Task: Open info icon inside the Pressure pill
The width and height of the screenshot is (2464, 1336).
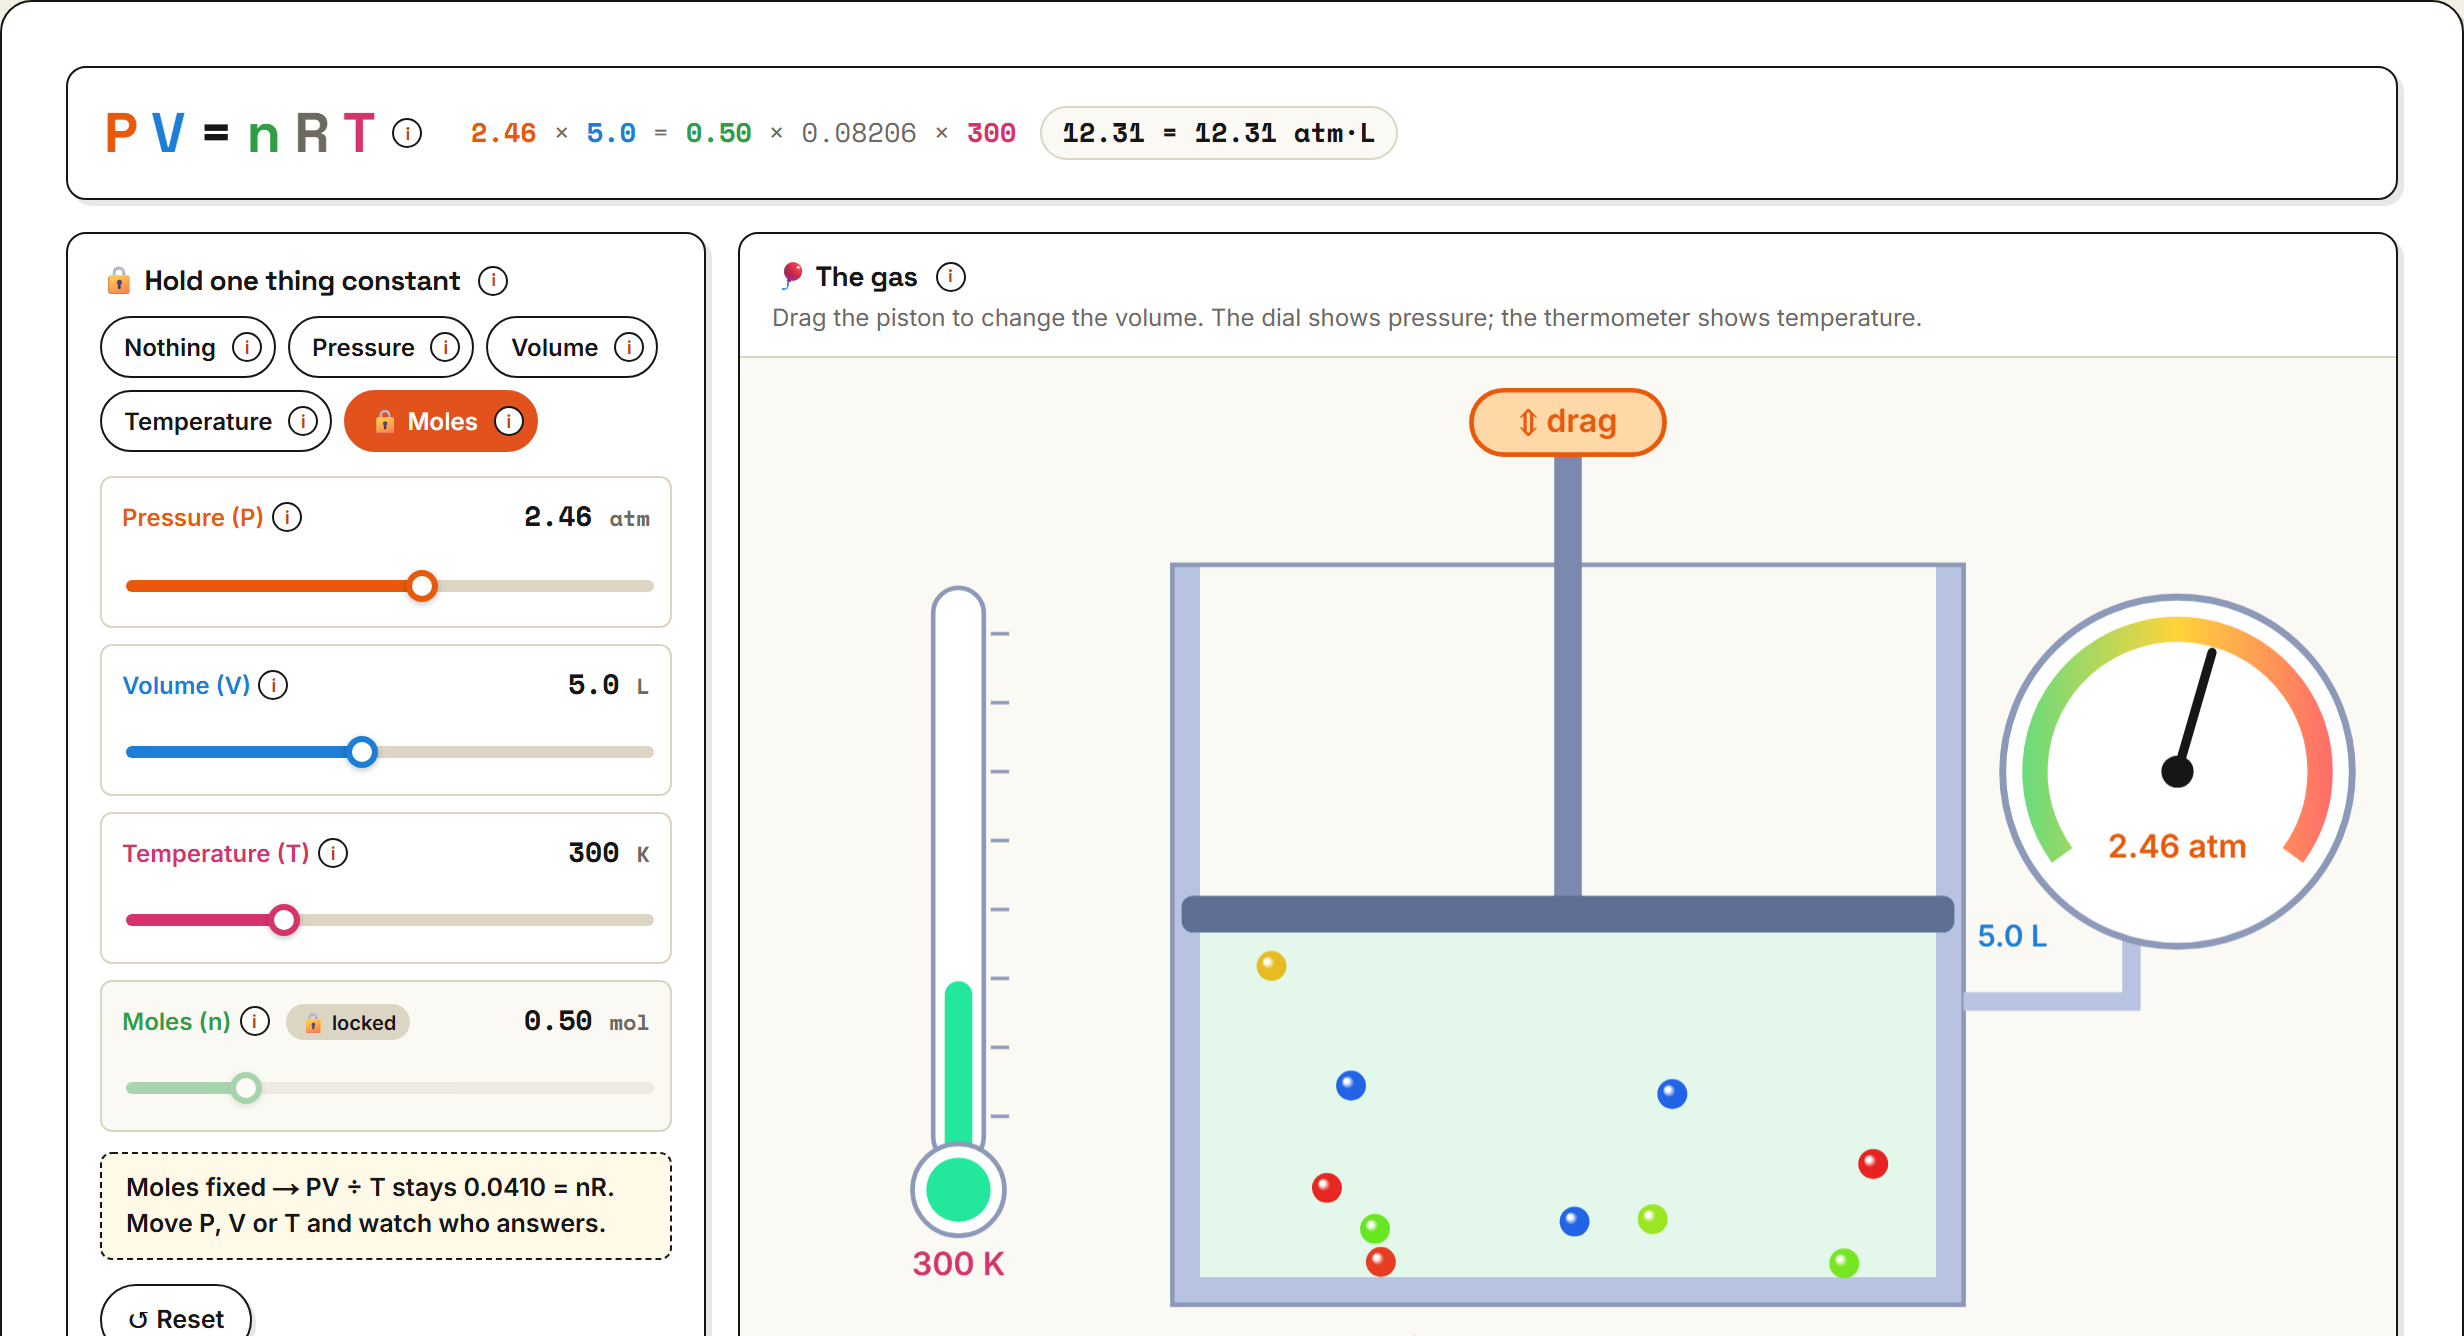Action: click(x=445, y=347)
